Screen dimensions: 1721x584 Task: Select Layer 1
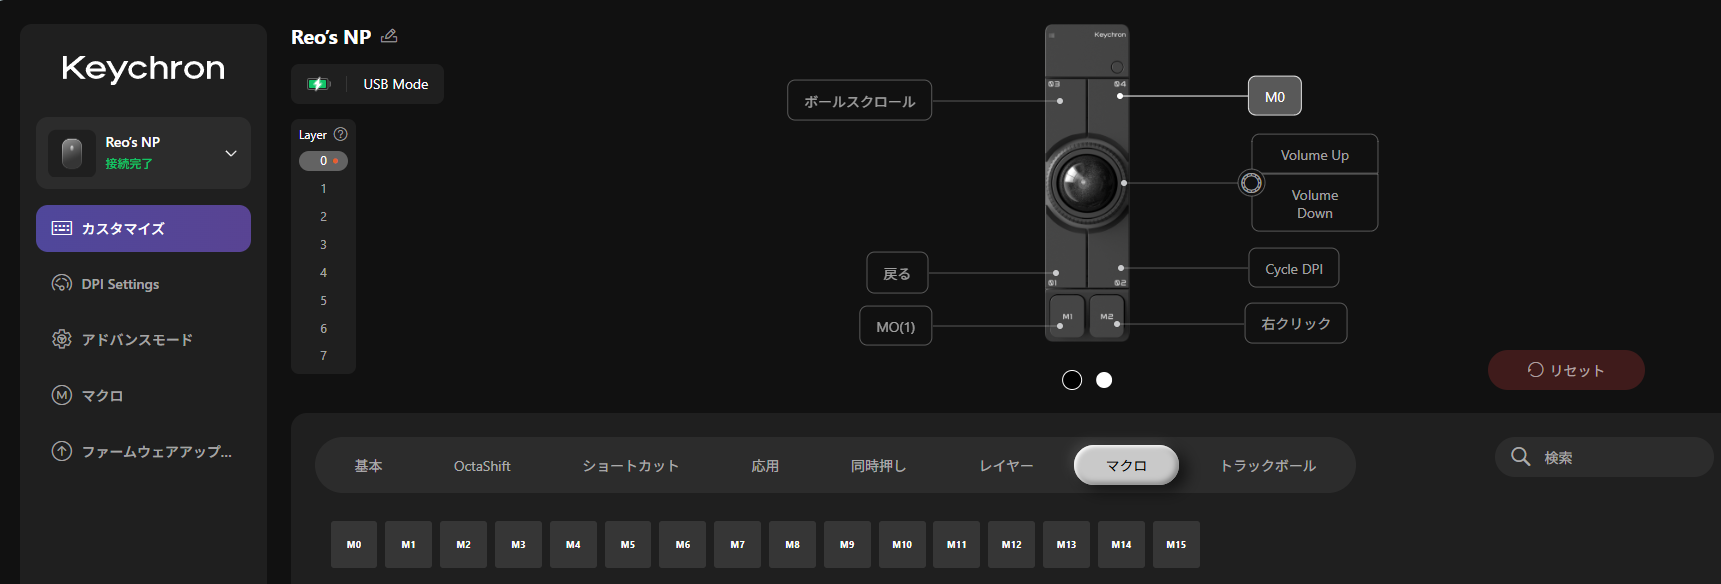click(x=323, y=189)
